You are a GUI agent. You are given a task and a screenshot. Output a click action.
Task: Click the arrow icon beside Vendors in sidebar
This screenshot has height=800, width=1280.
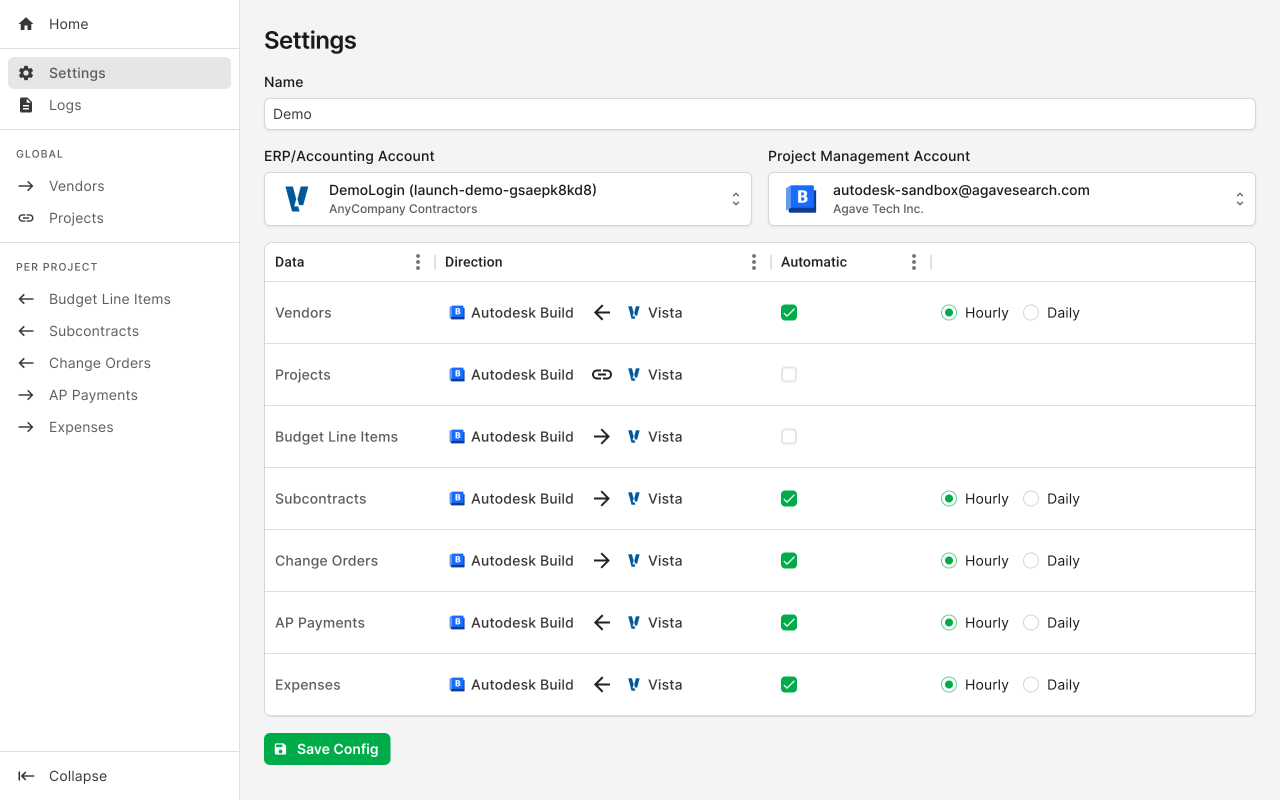[x=26, y=186]
